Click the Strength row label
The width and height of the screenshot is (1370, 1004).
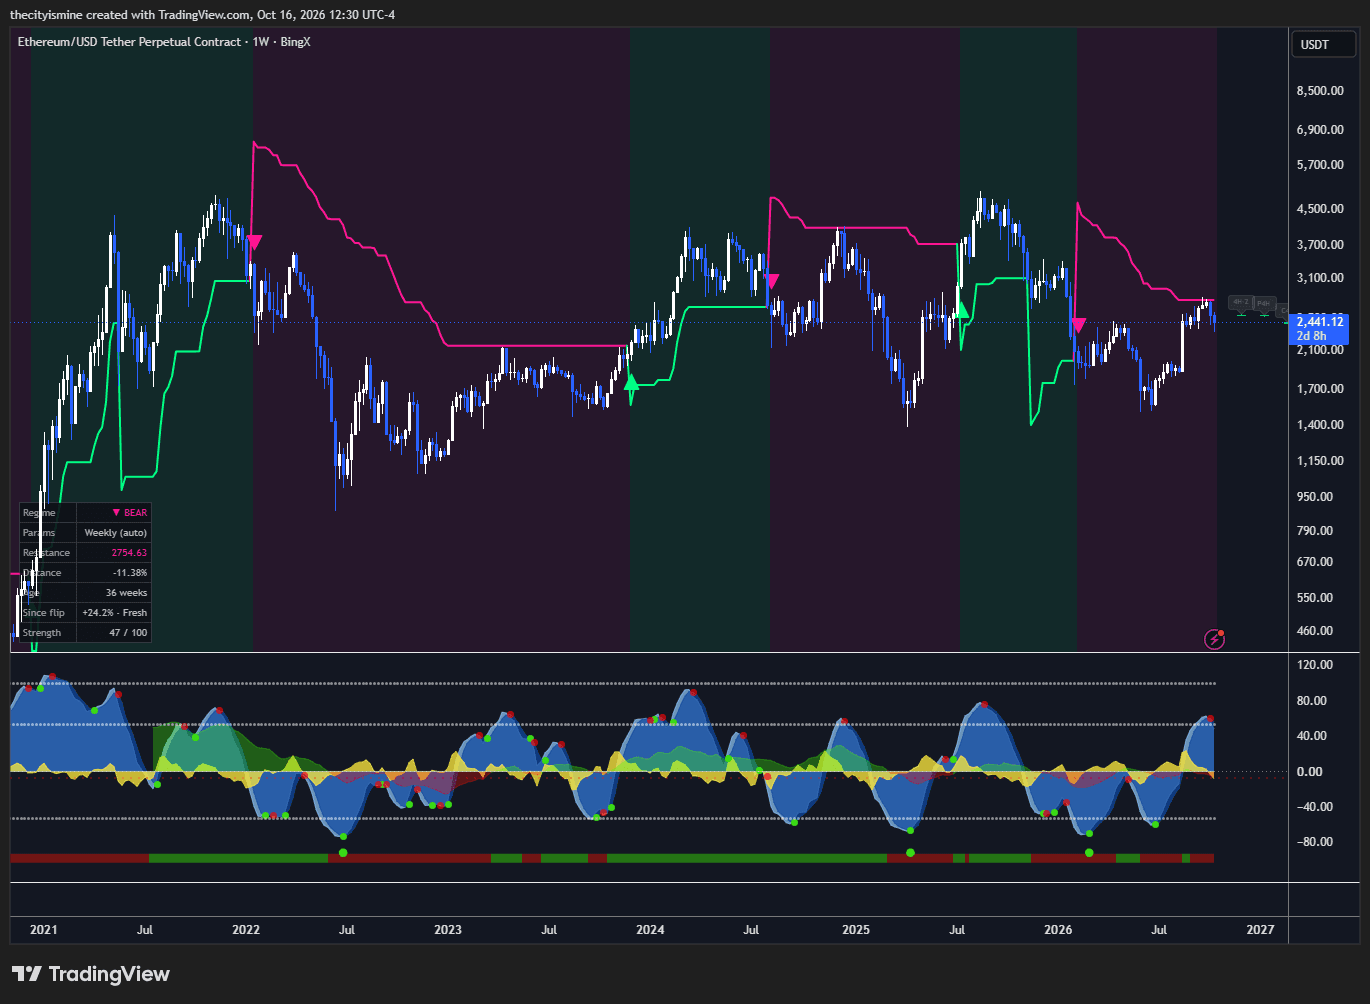(x=42, y=633)
